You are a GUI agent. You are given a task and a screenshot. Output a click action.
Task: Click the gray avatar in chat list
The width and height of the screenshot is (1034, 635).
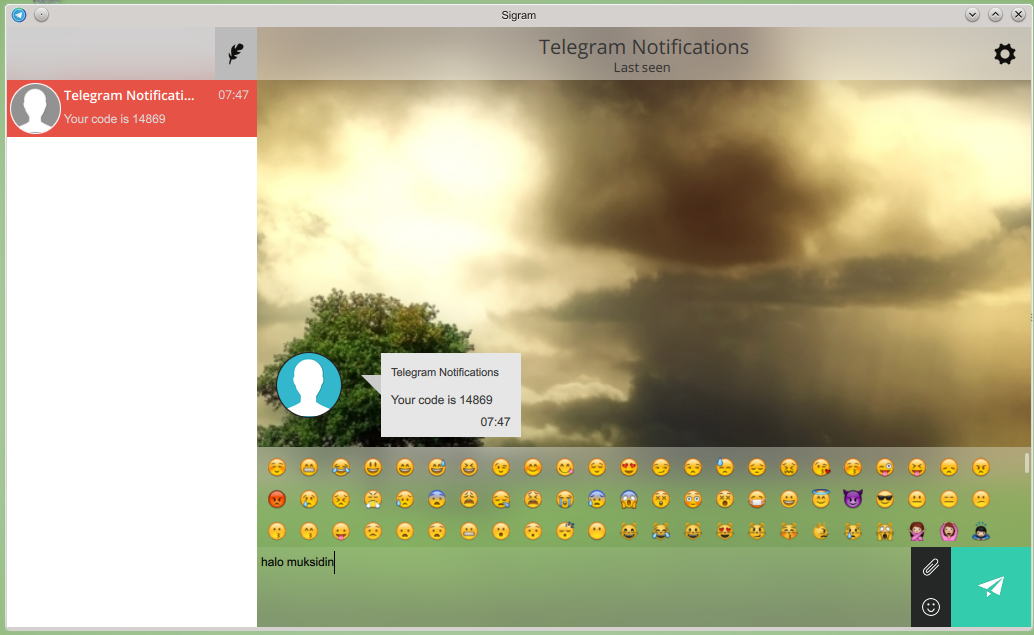tap(36, 108)
